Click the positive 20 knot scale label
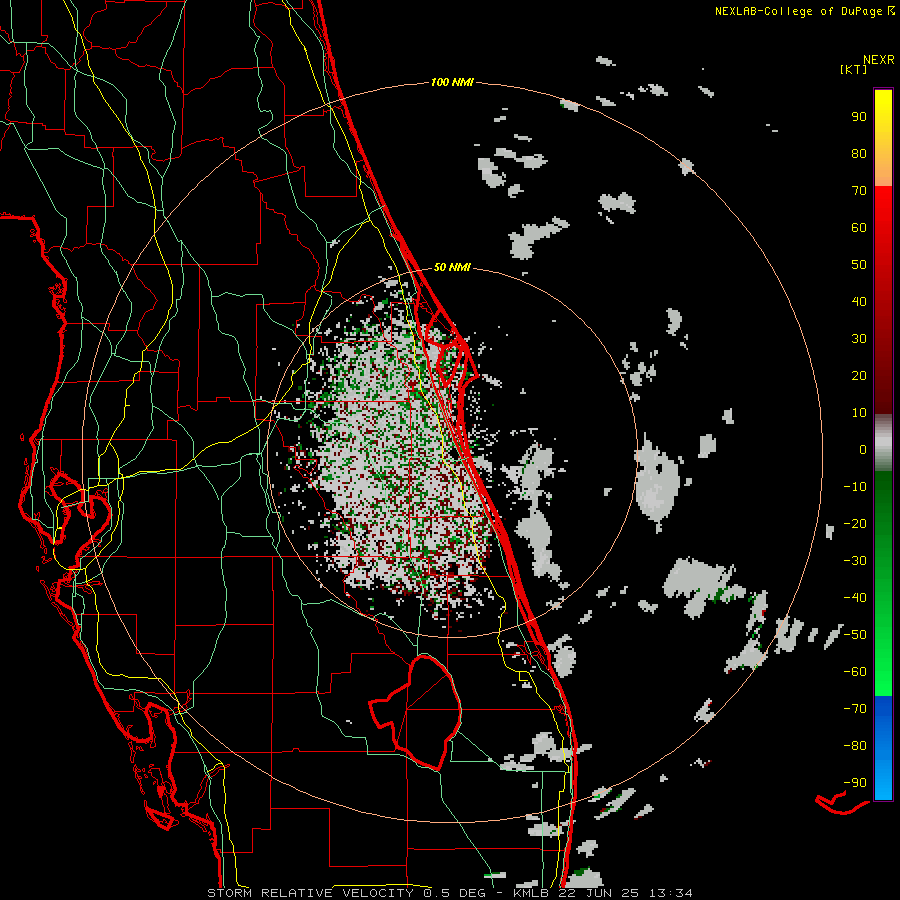 (x=859, y=376)
